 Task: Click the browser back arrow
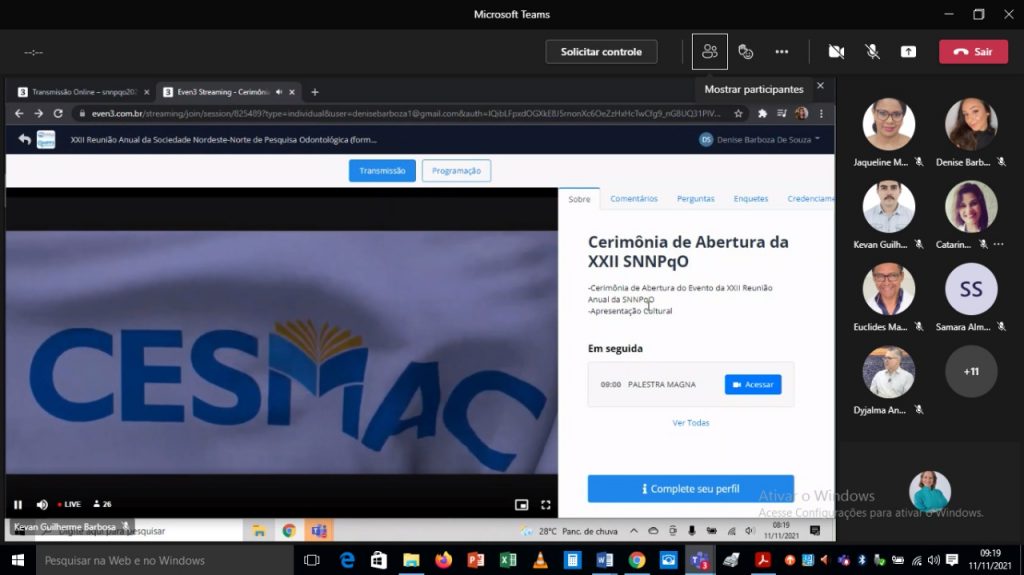19,114
